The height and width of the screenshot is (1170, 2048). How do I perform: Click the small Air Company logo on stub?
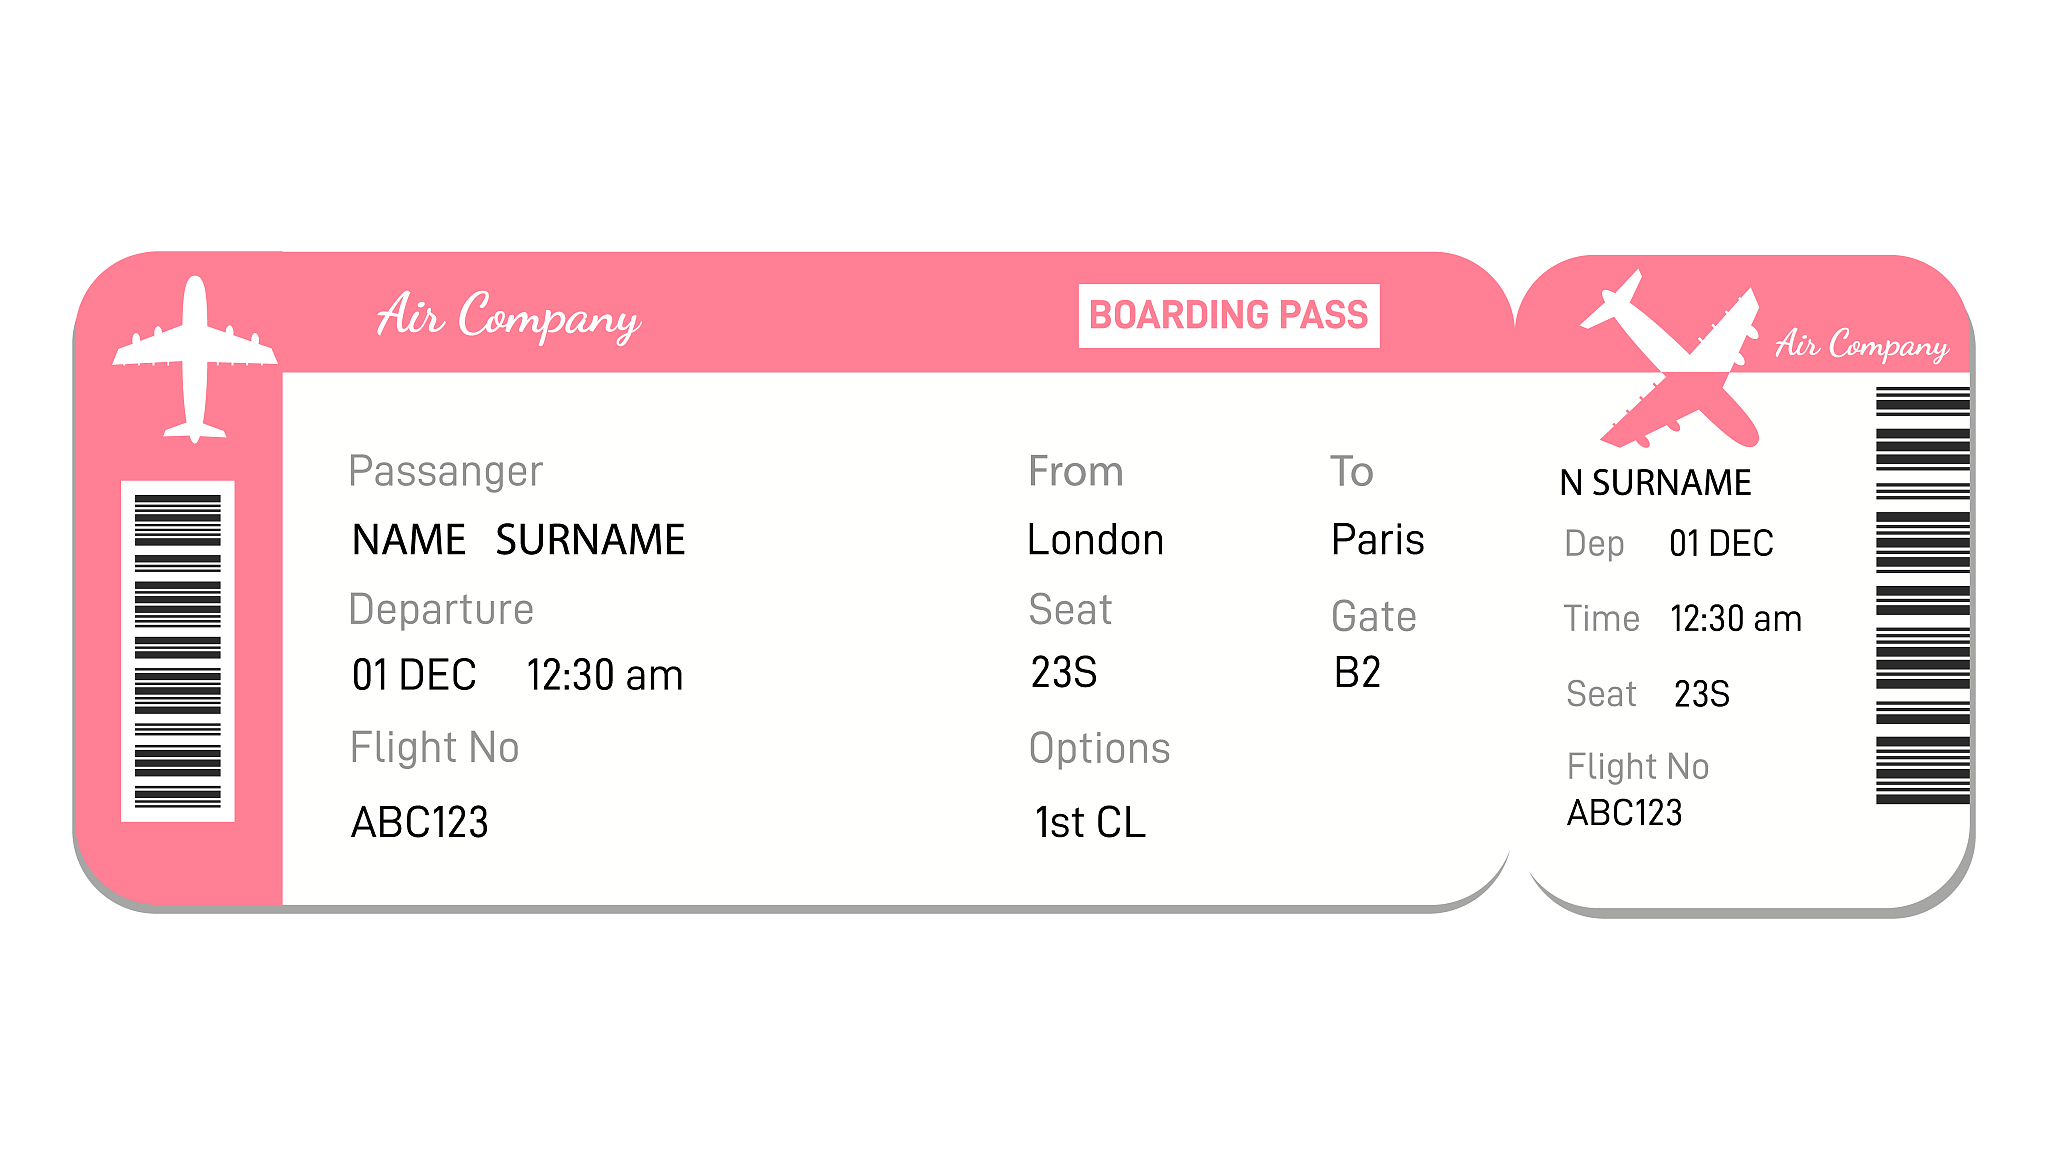1862,345
